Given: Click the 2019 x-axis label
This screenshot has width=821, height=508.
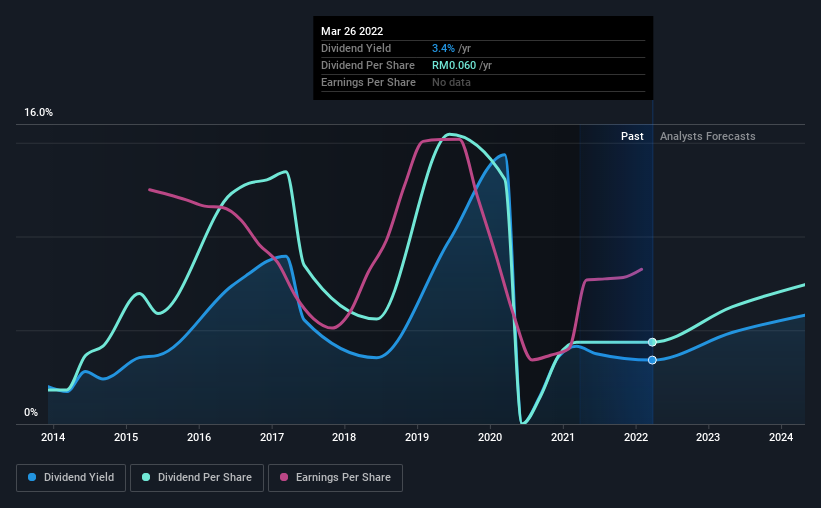Looking at the screenshot, I should pyautogui.click(x=417, y=437).
